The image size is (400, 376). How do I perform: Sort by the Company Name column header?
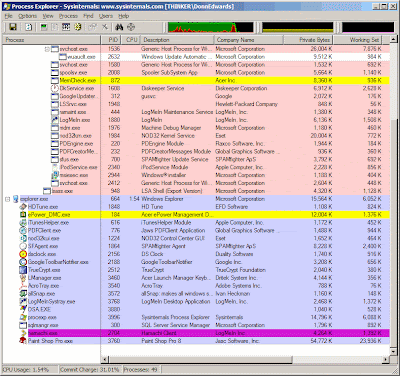249,40
